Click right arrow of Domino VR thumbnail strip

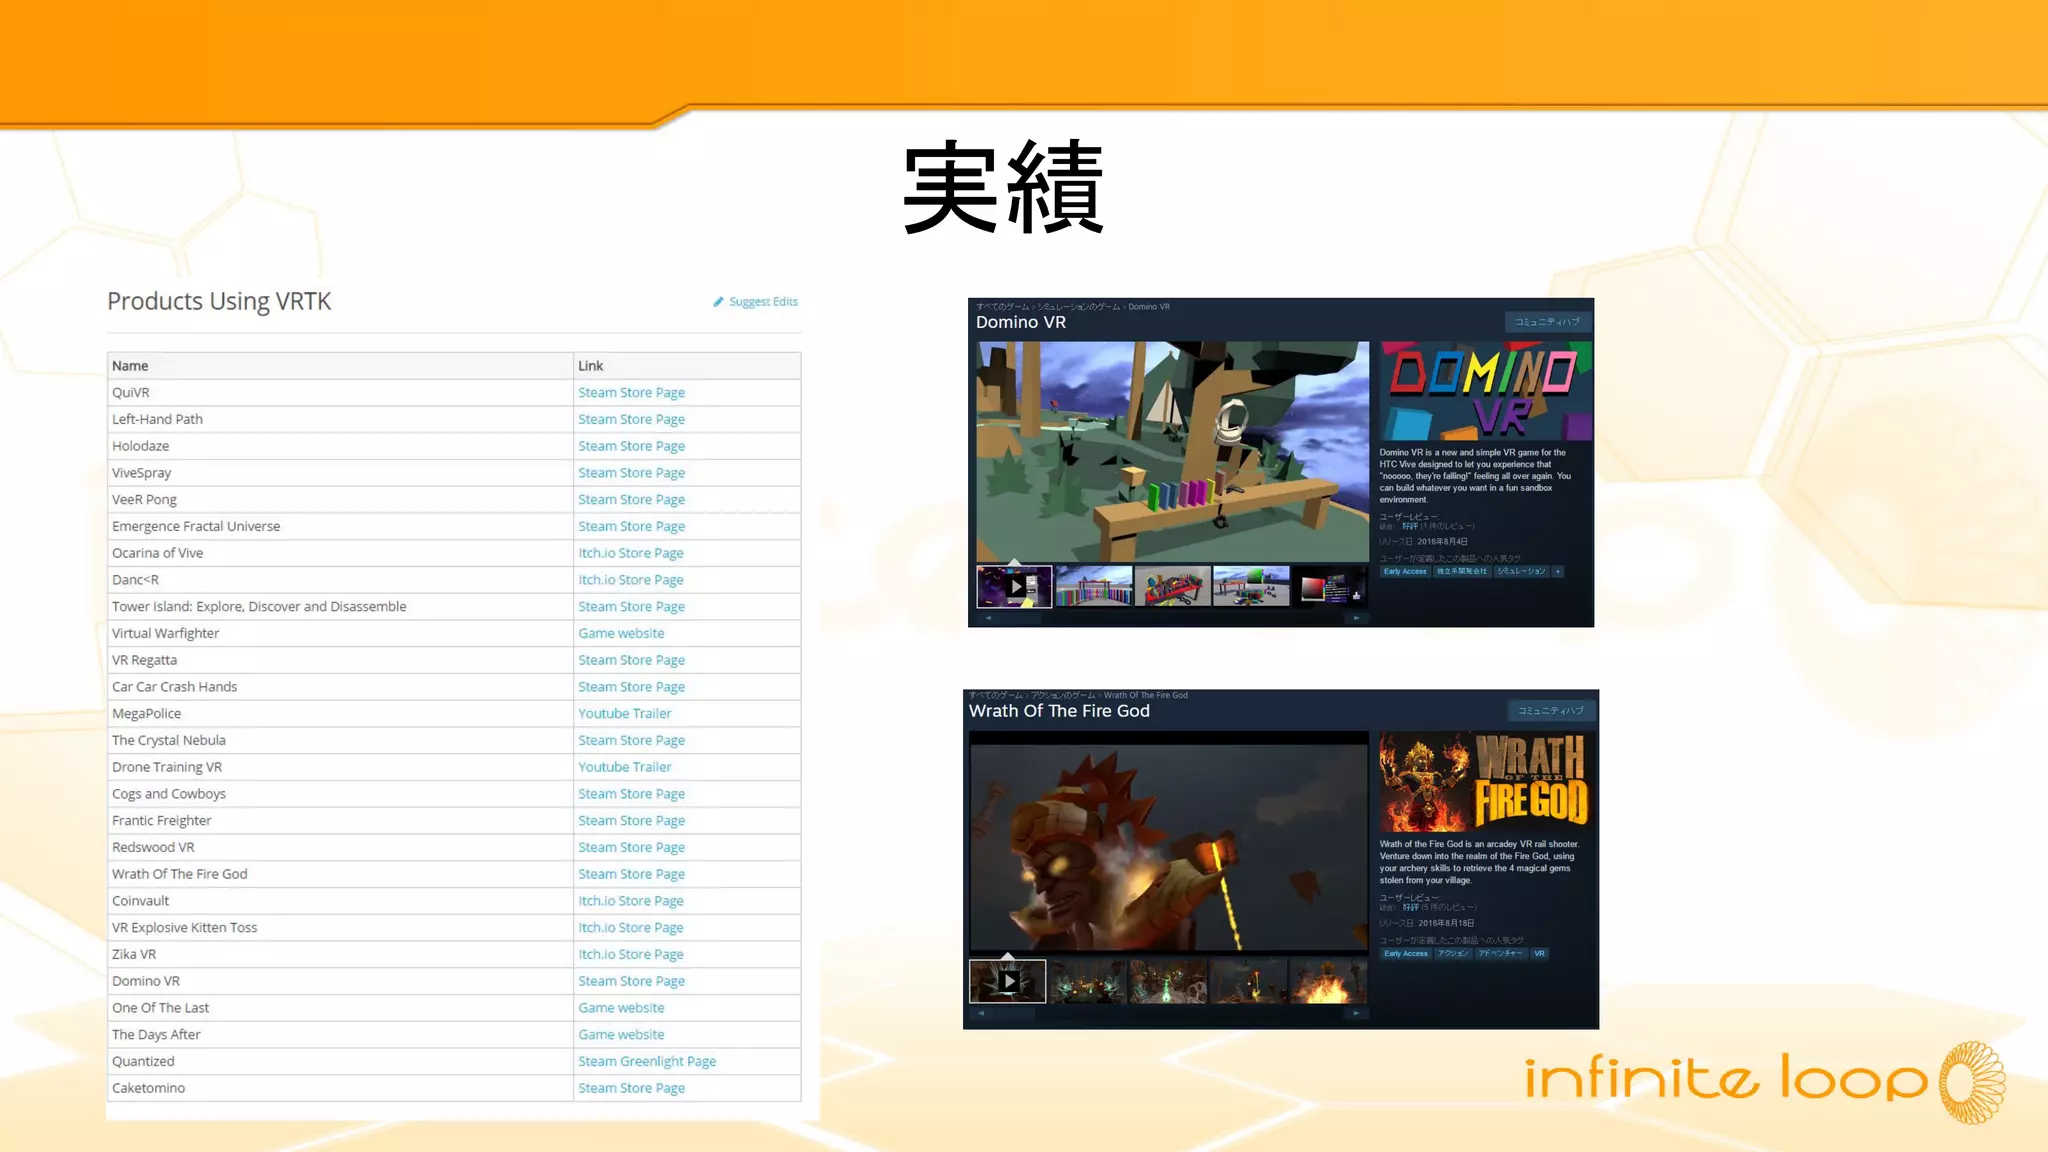(x=1356, y=619)
